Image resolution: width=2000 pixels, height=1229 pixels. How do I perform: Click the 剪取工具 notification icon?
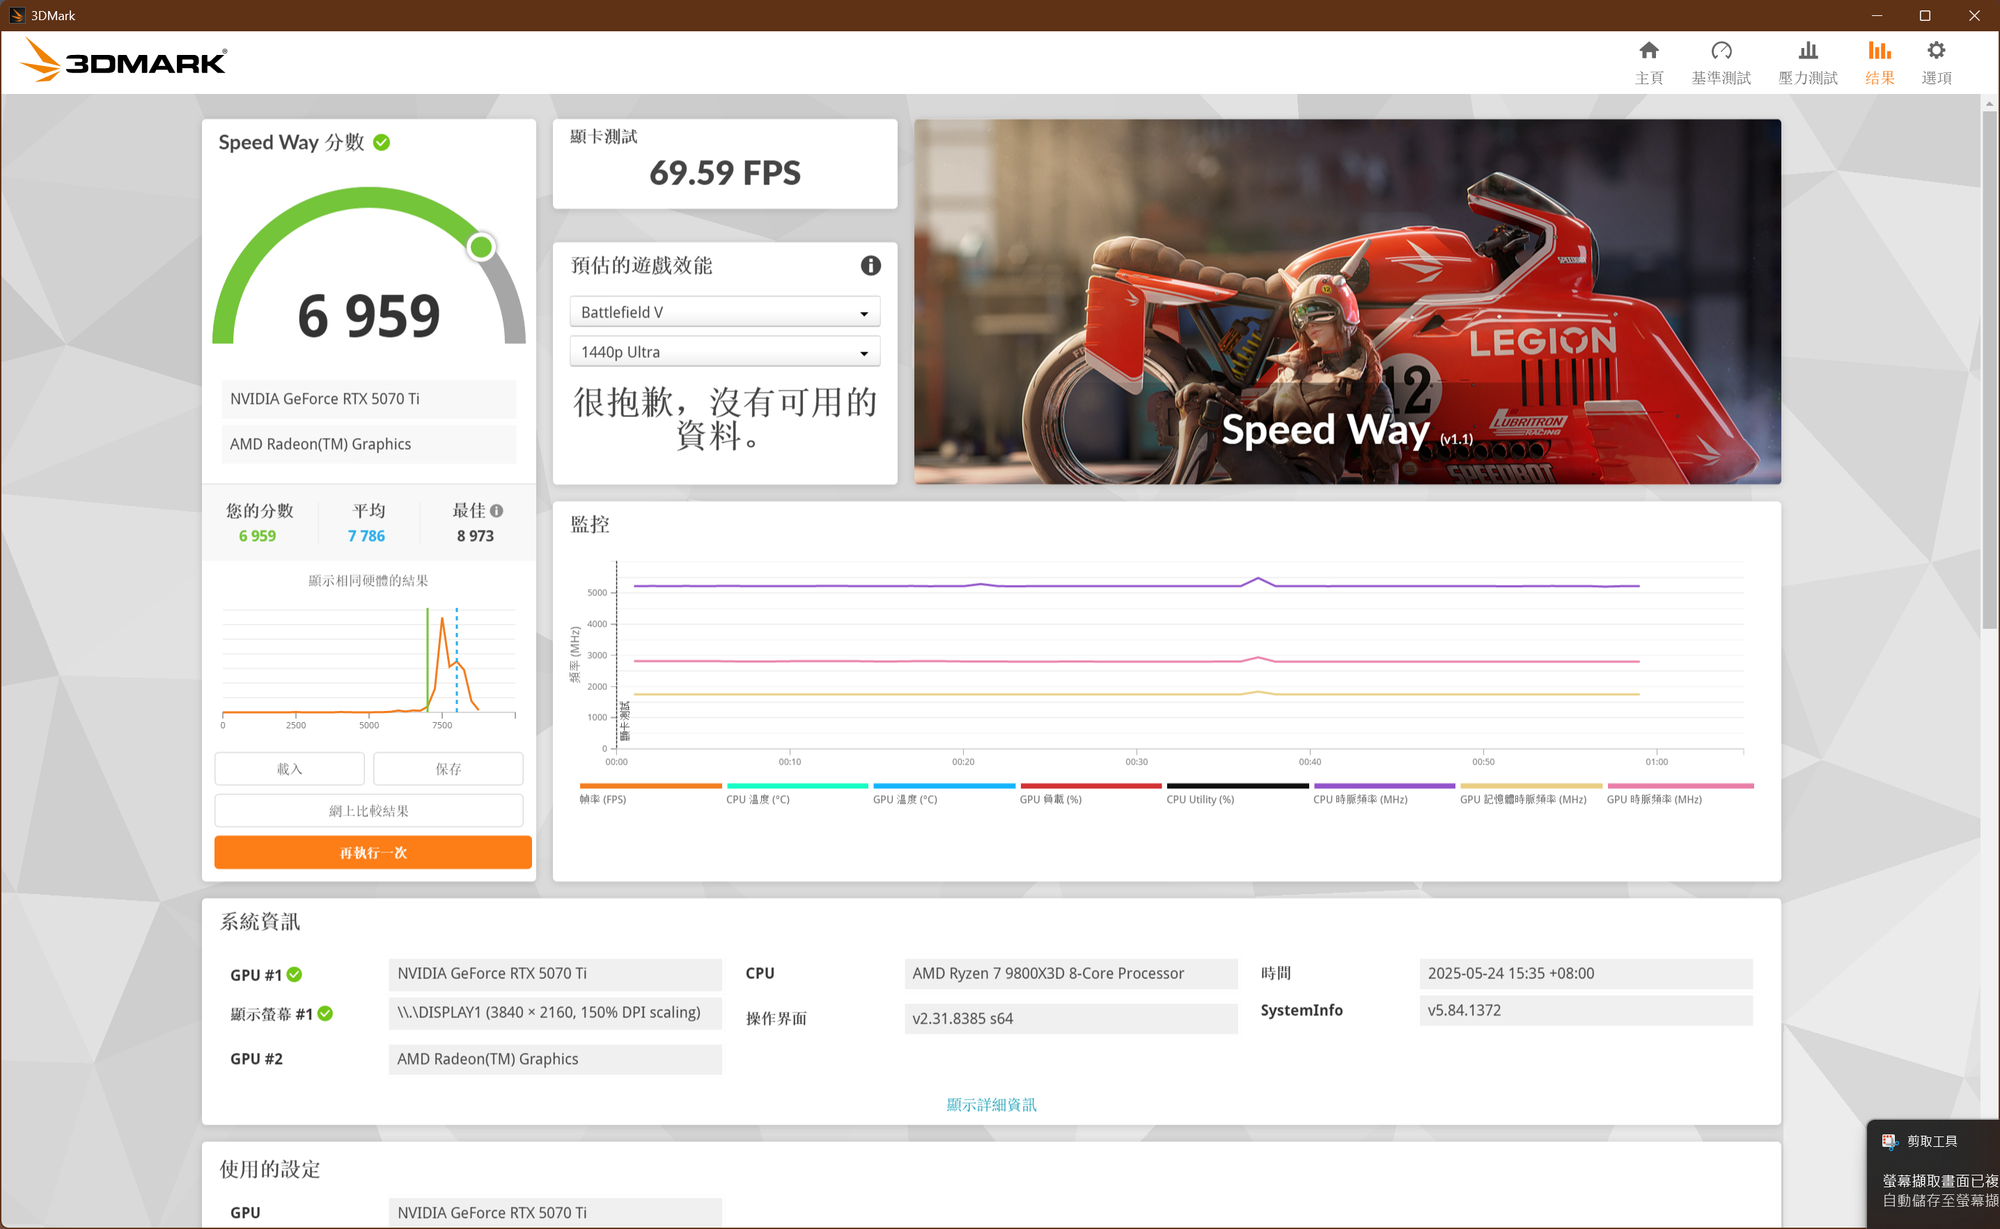(1890, 1141)
